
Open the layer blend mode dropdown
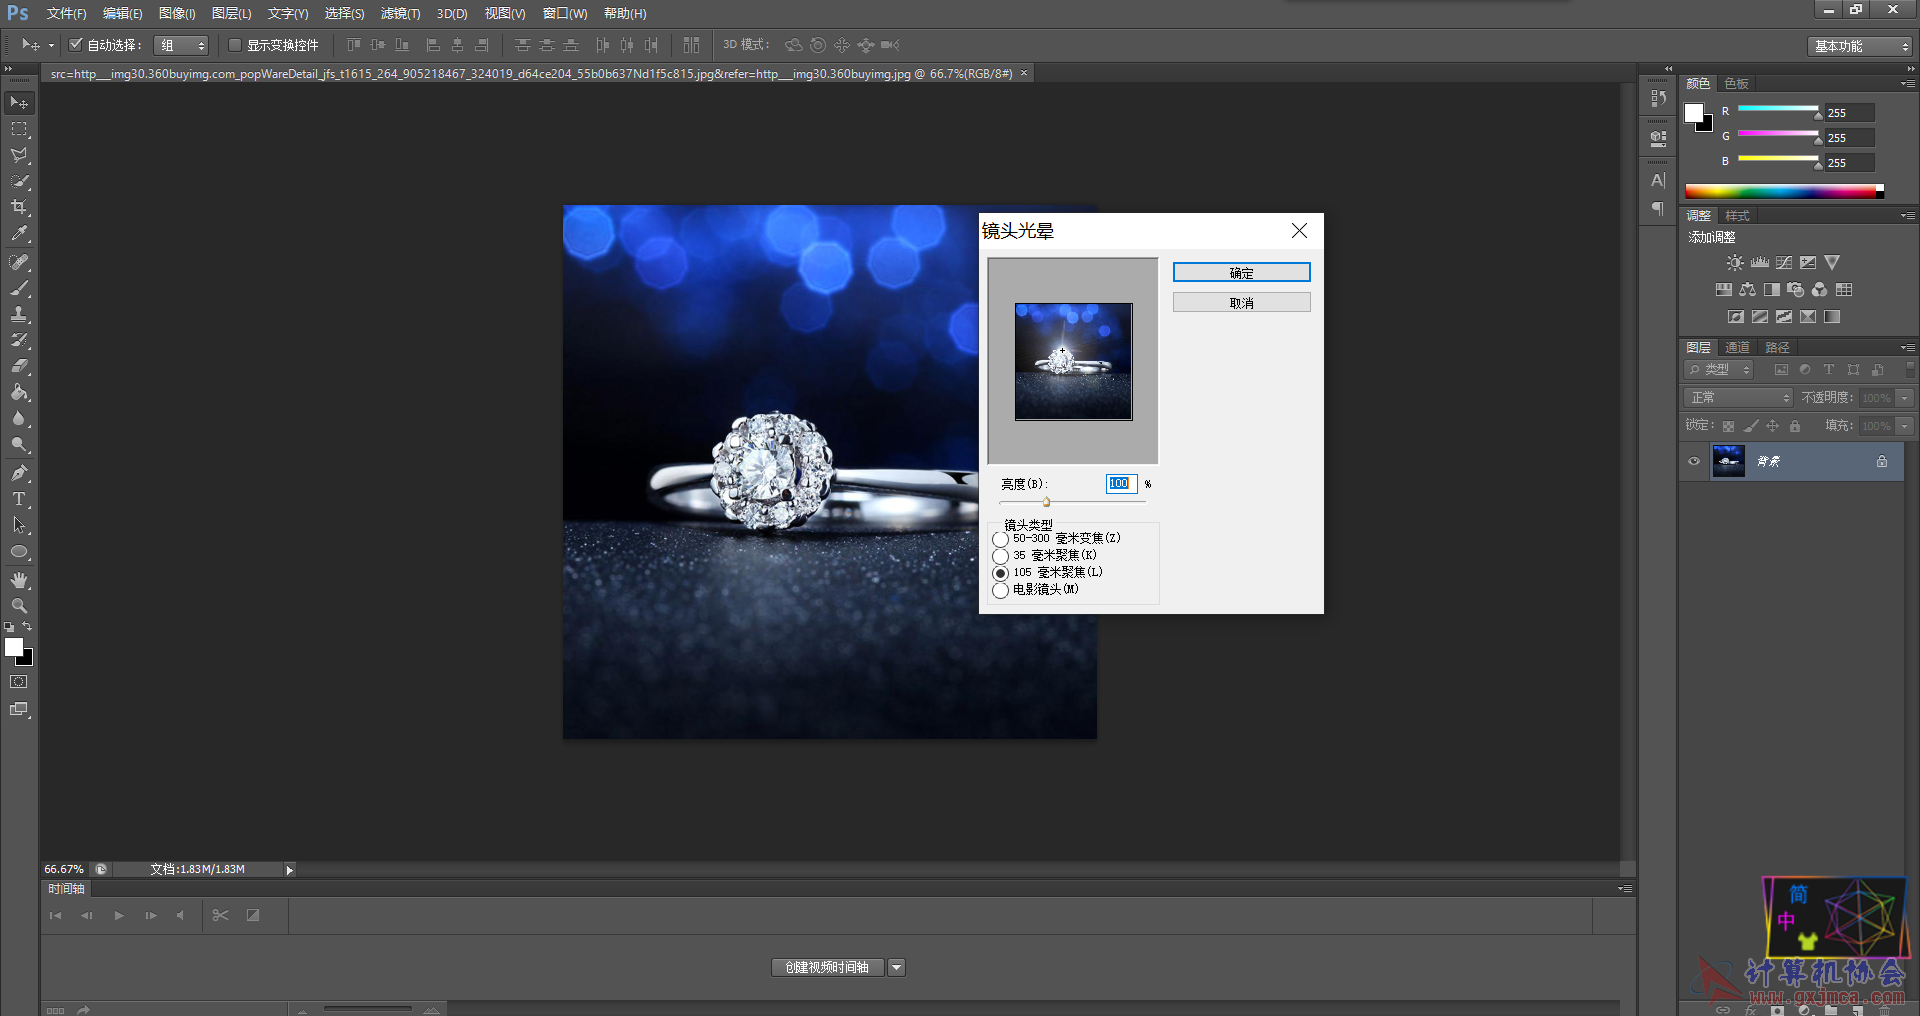1739,398
